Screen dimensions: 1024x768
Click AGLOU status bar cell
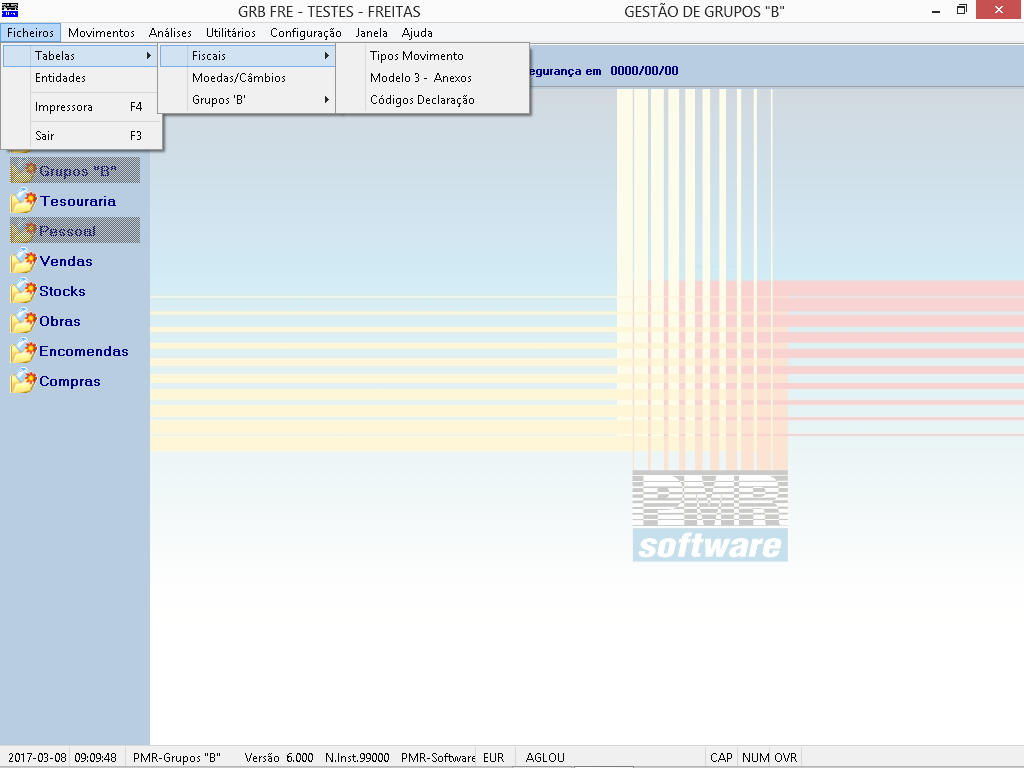point(545,758)
